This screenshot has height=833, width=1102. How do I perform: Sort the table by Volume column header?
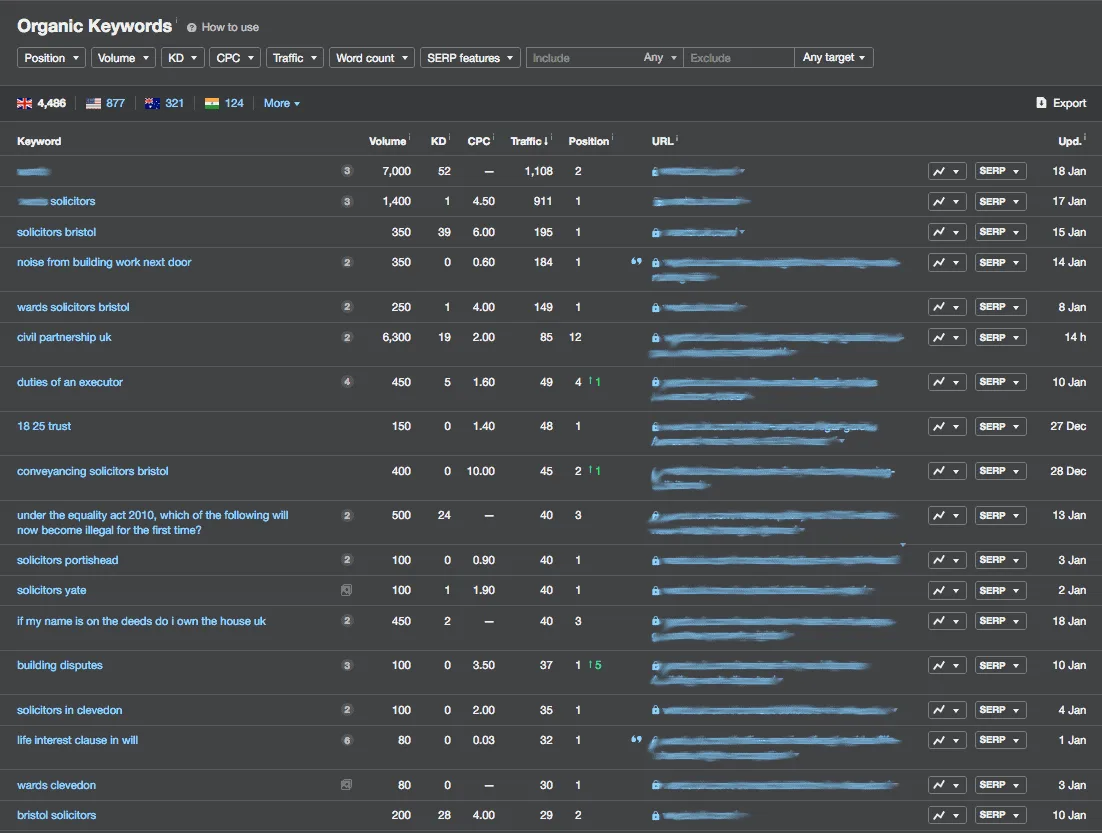coord(387,141)
